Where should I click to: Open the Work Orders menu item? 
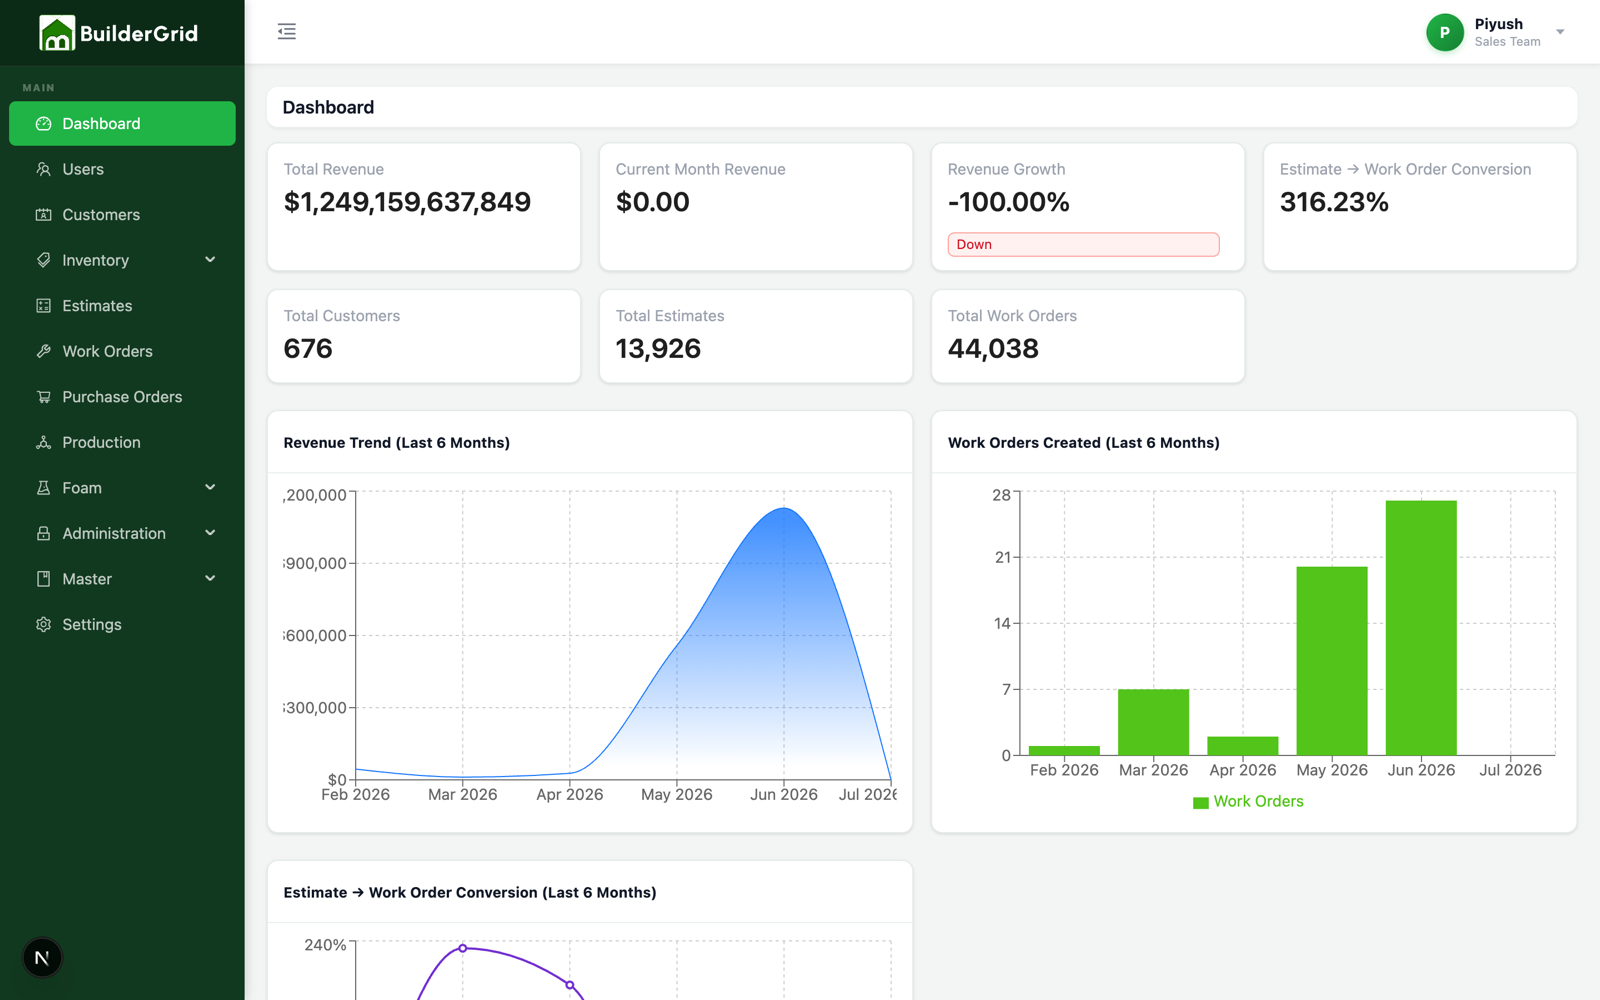(122, 351)
